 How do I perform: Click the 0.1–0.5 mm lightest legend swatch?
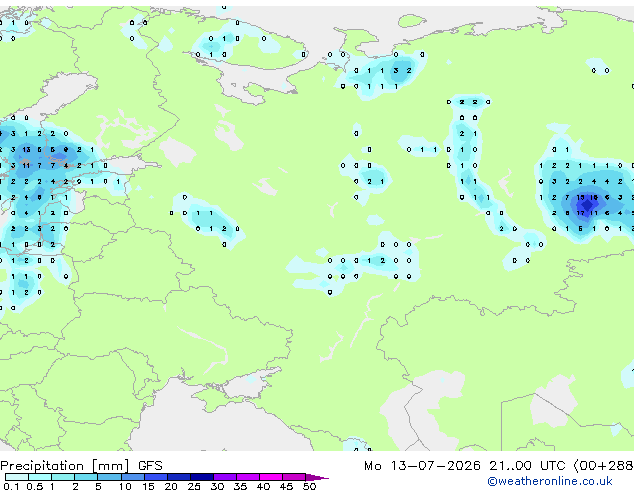tap(17, 477)
